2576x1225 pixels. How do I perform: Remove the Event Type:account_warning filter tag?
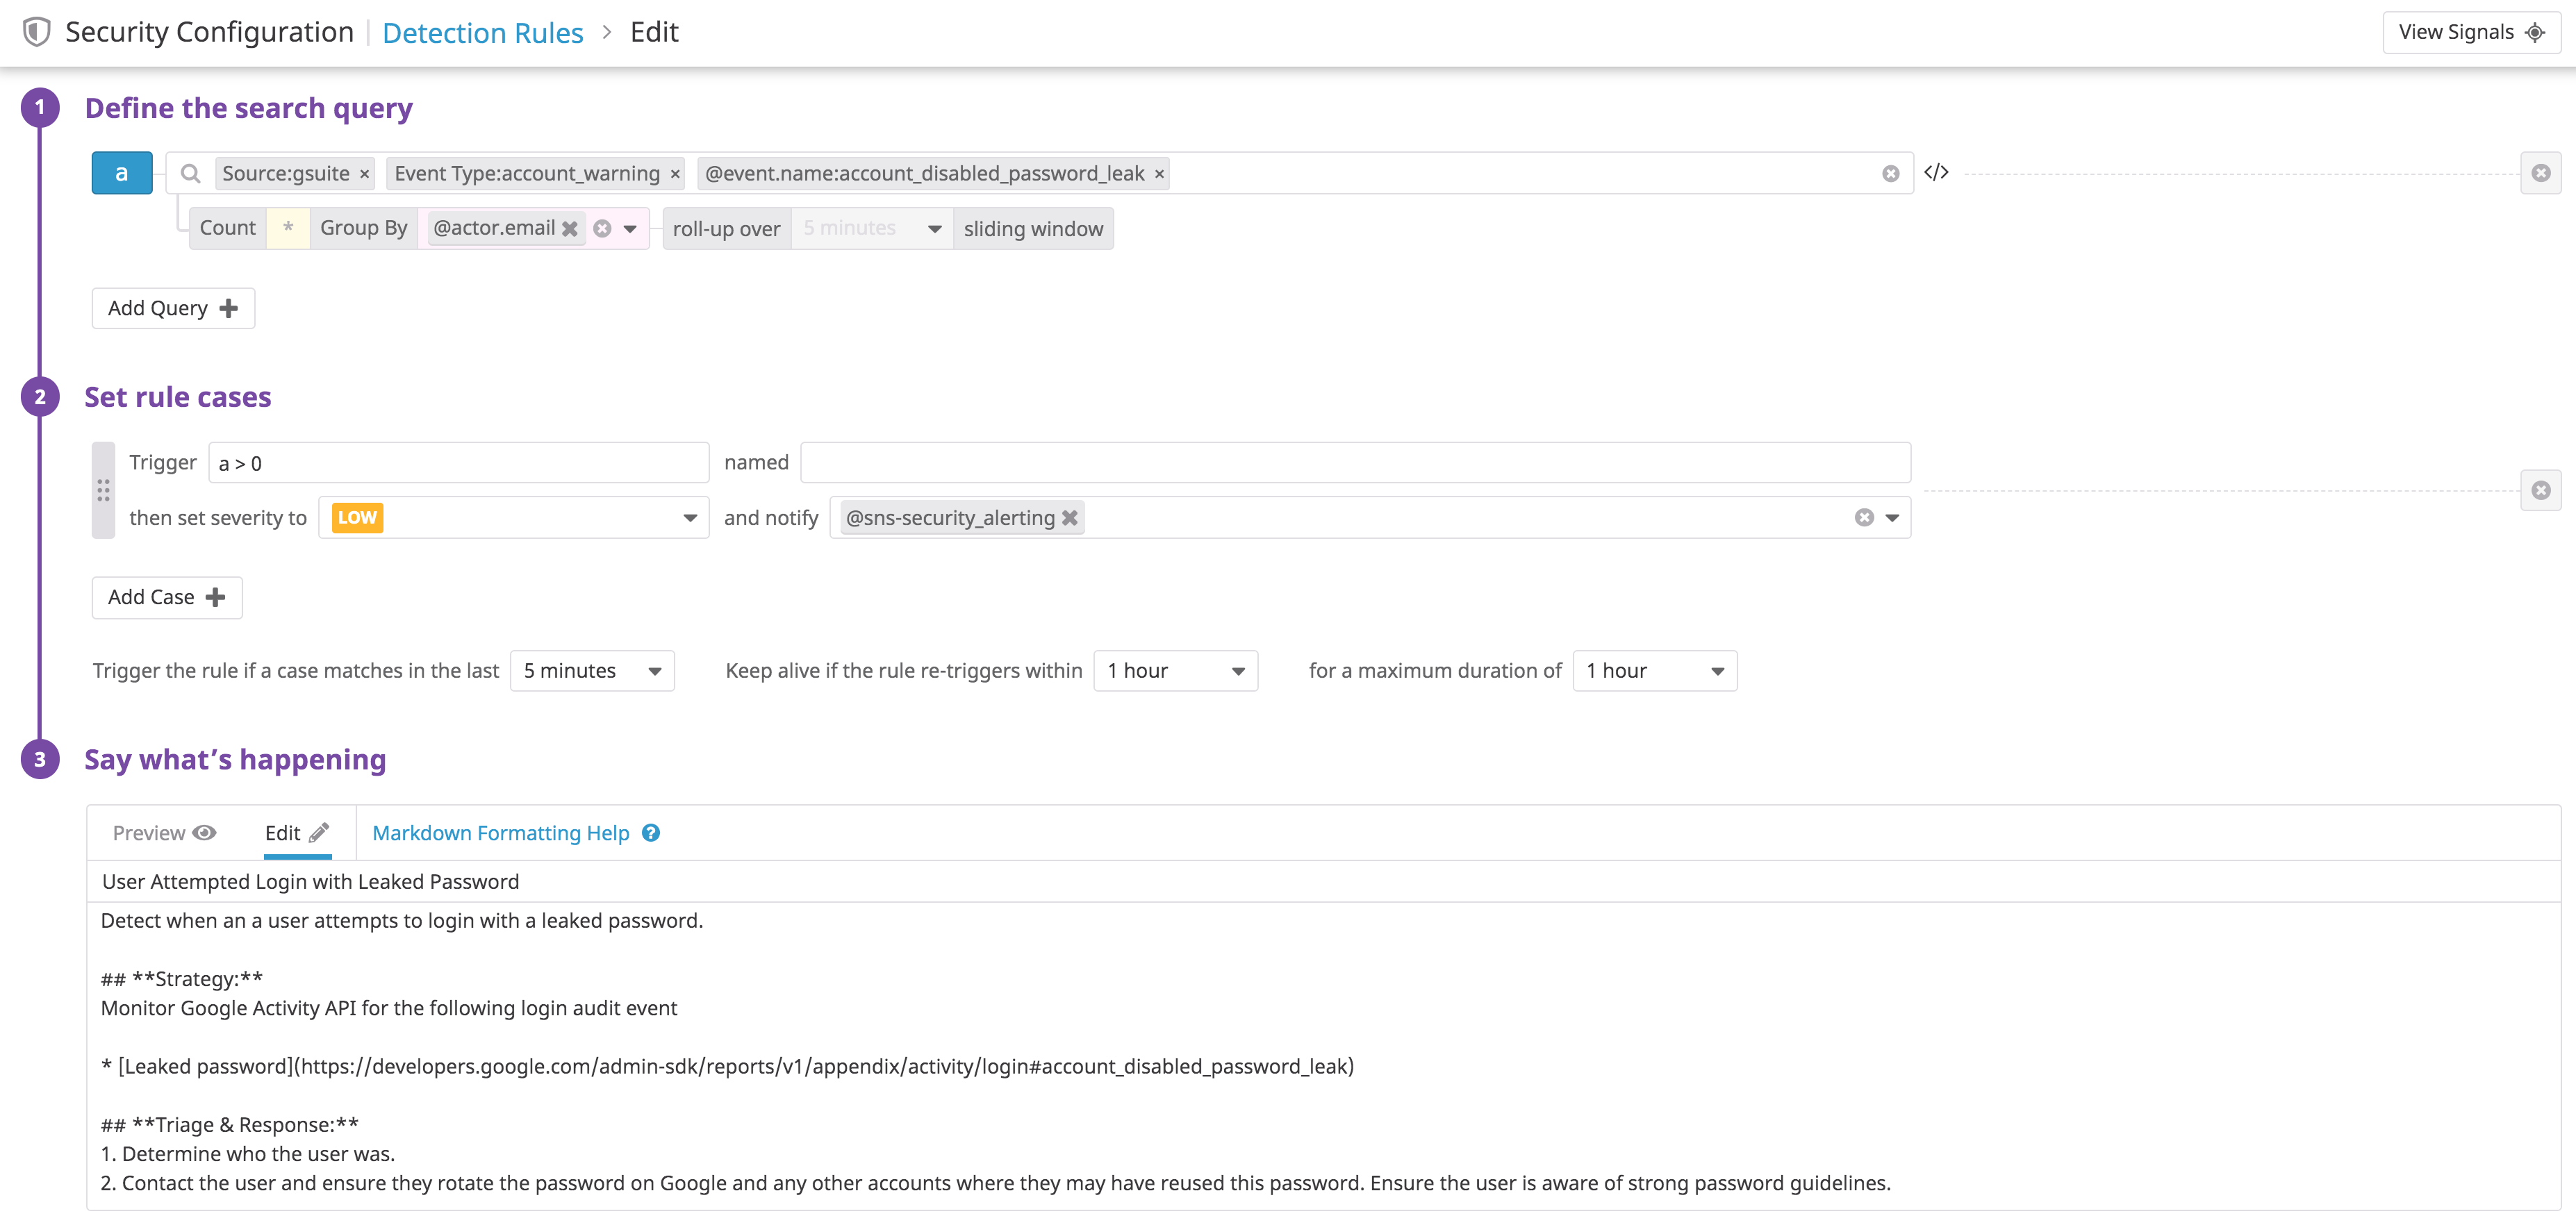point(675,173)
